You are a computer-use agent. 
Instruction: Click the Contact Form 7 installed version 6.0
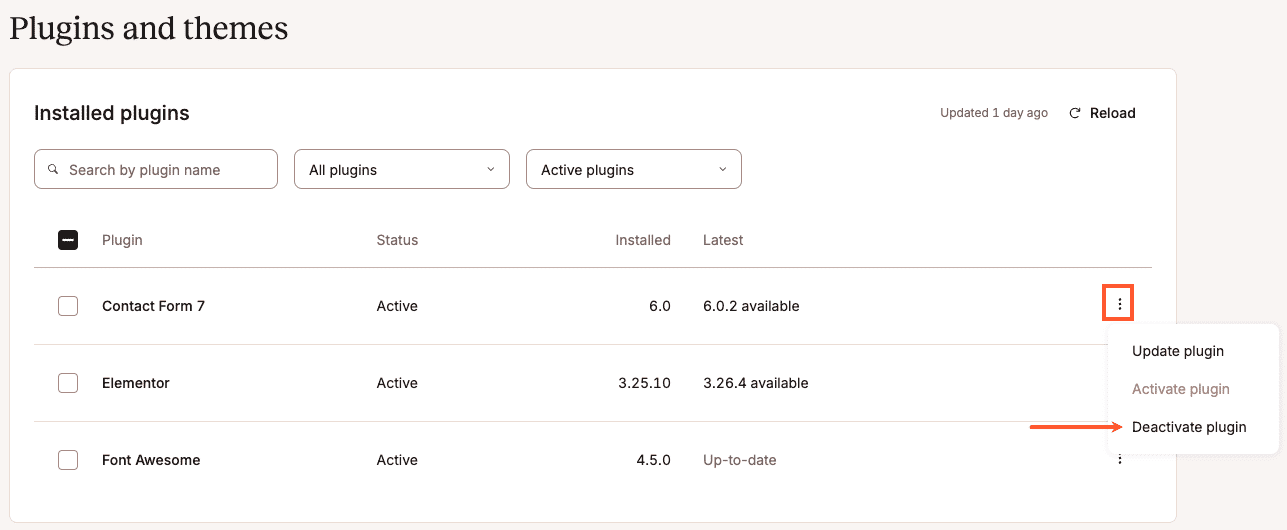[660, 306]
